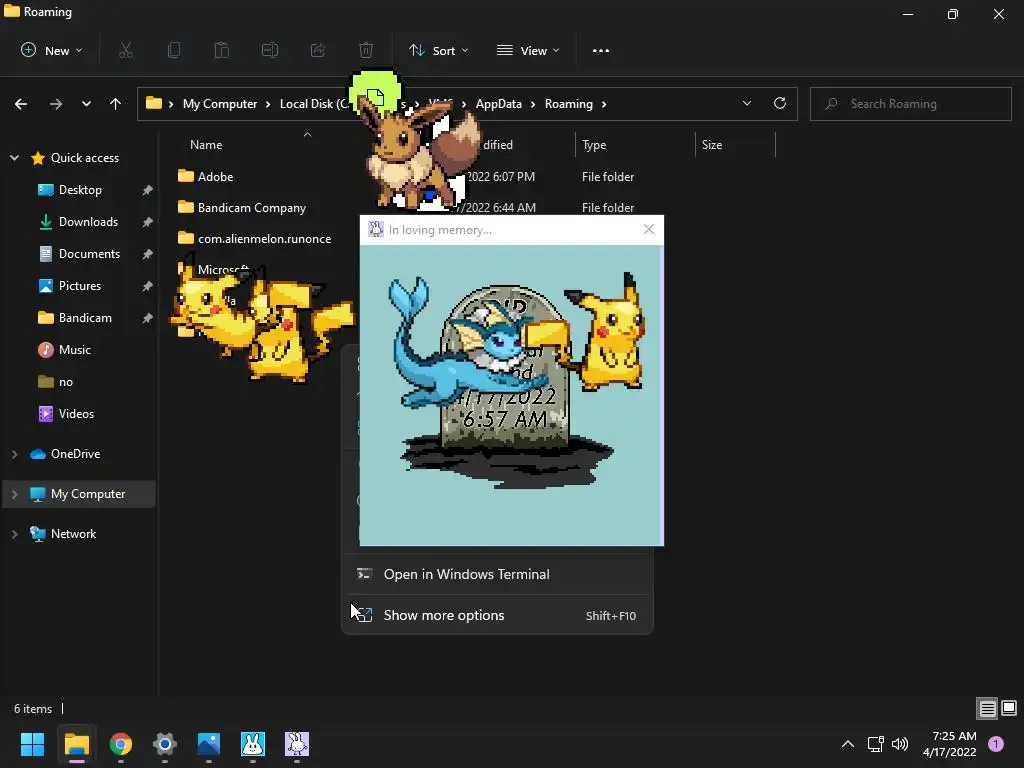Close the In loving memory window
The width and height of the screenshot is (1024, 768).
(648, 229)
